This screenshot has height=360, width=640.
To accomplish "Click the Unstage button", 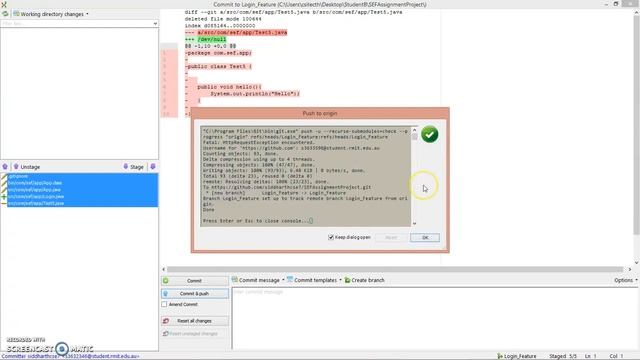I will [x=27, y=167].
